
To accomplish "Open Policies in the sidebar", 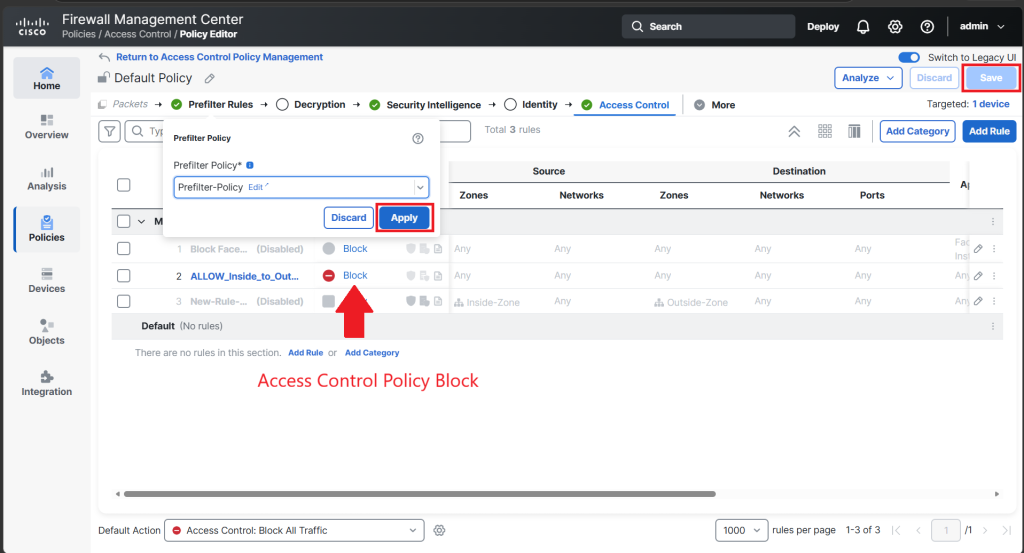I will [x=46, y=229].
